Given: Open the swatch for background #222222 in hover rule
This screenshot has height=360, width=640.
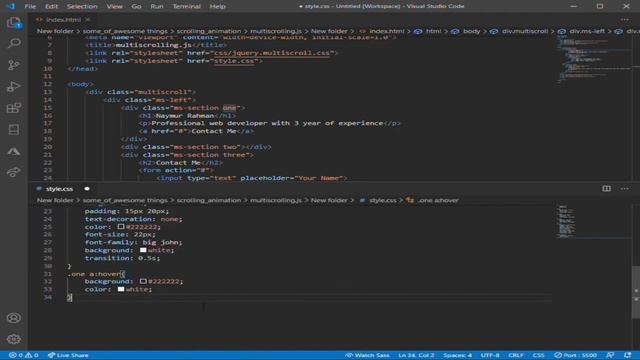Looking at the screenshot, I should (x=143, y=281).
